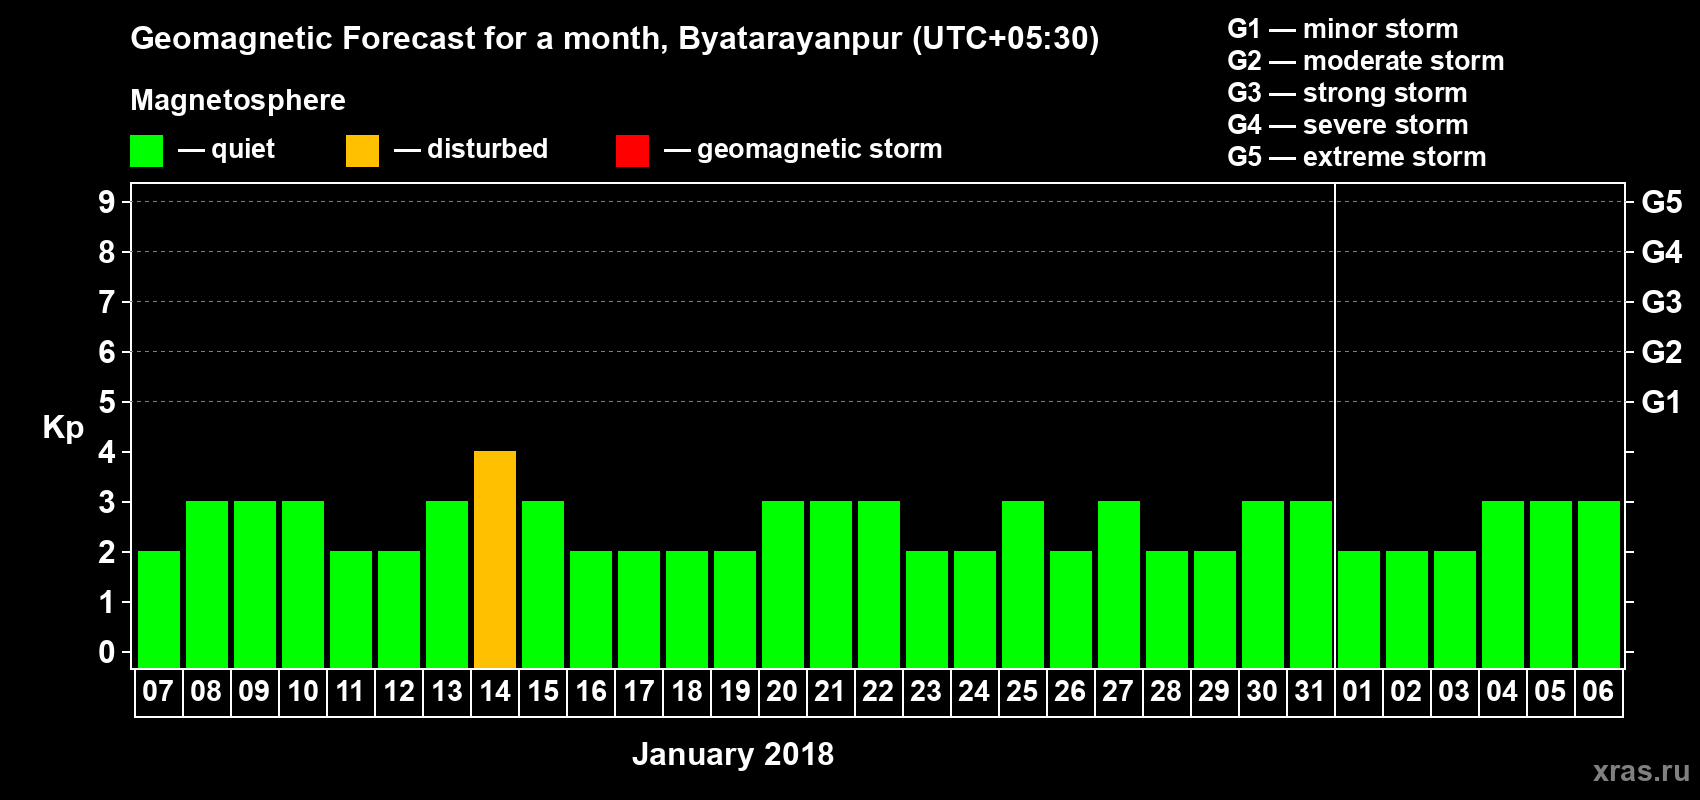
Task: Click the green quiet legend swatch
Action: pyautogui.click(x=146, y=151)
